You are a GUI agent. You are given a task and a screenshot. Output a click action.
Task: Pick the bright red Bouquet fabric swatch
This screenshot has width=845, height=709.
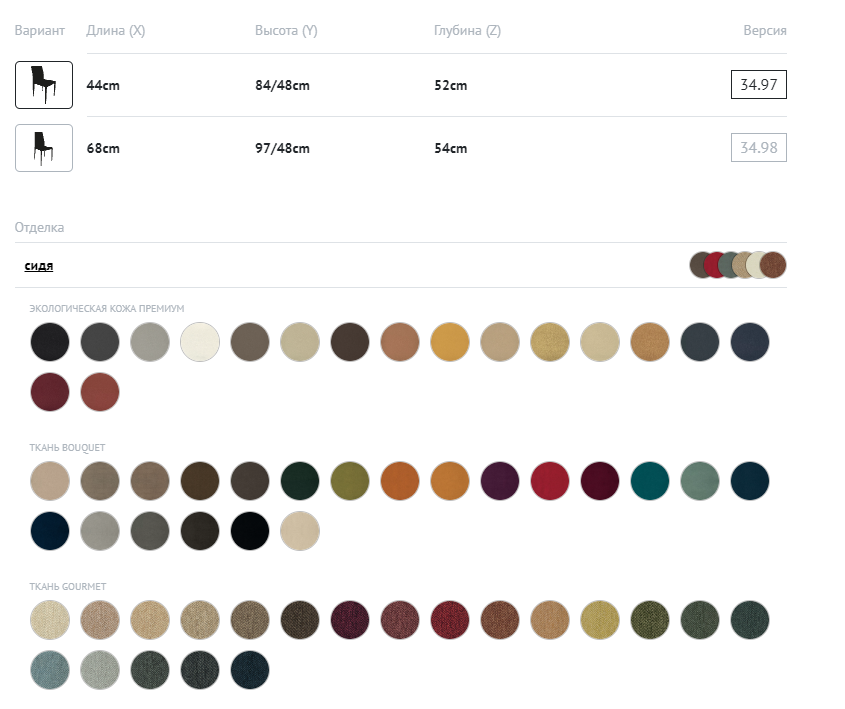coord(550,481)
